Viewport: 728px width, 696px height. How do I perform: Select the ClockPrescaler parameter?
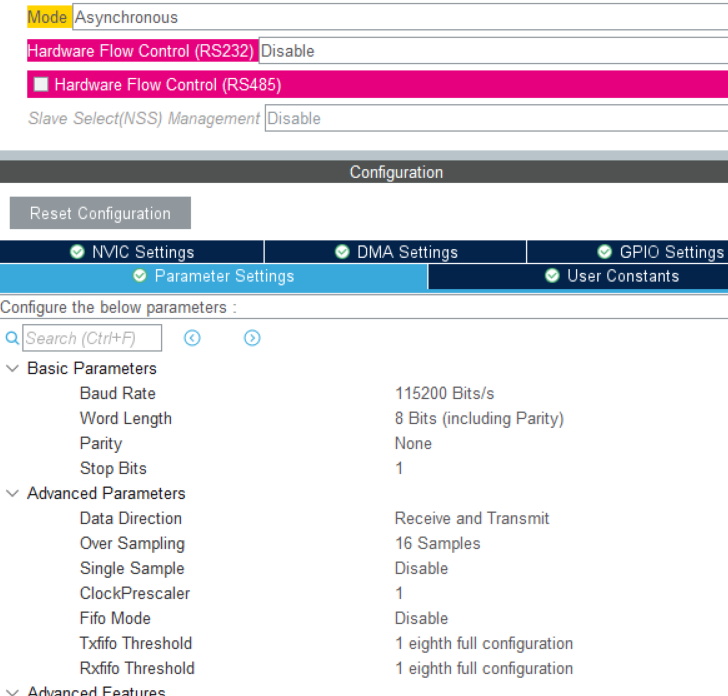pyautogui.click(x=135, y=594)
